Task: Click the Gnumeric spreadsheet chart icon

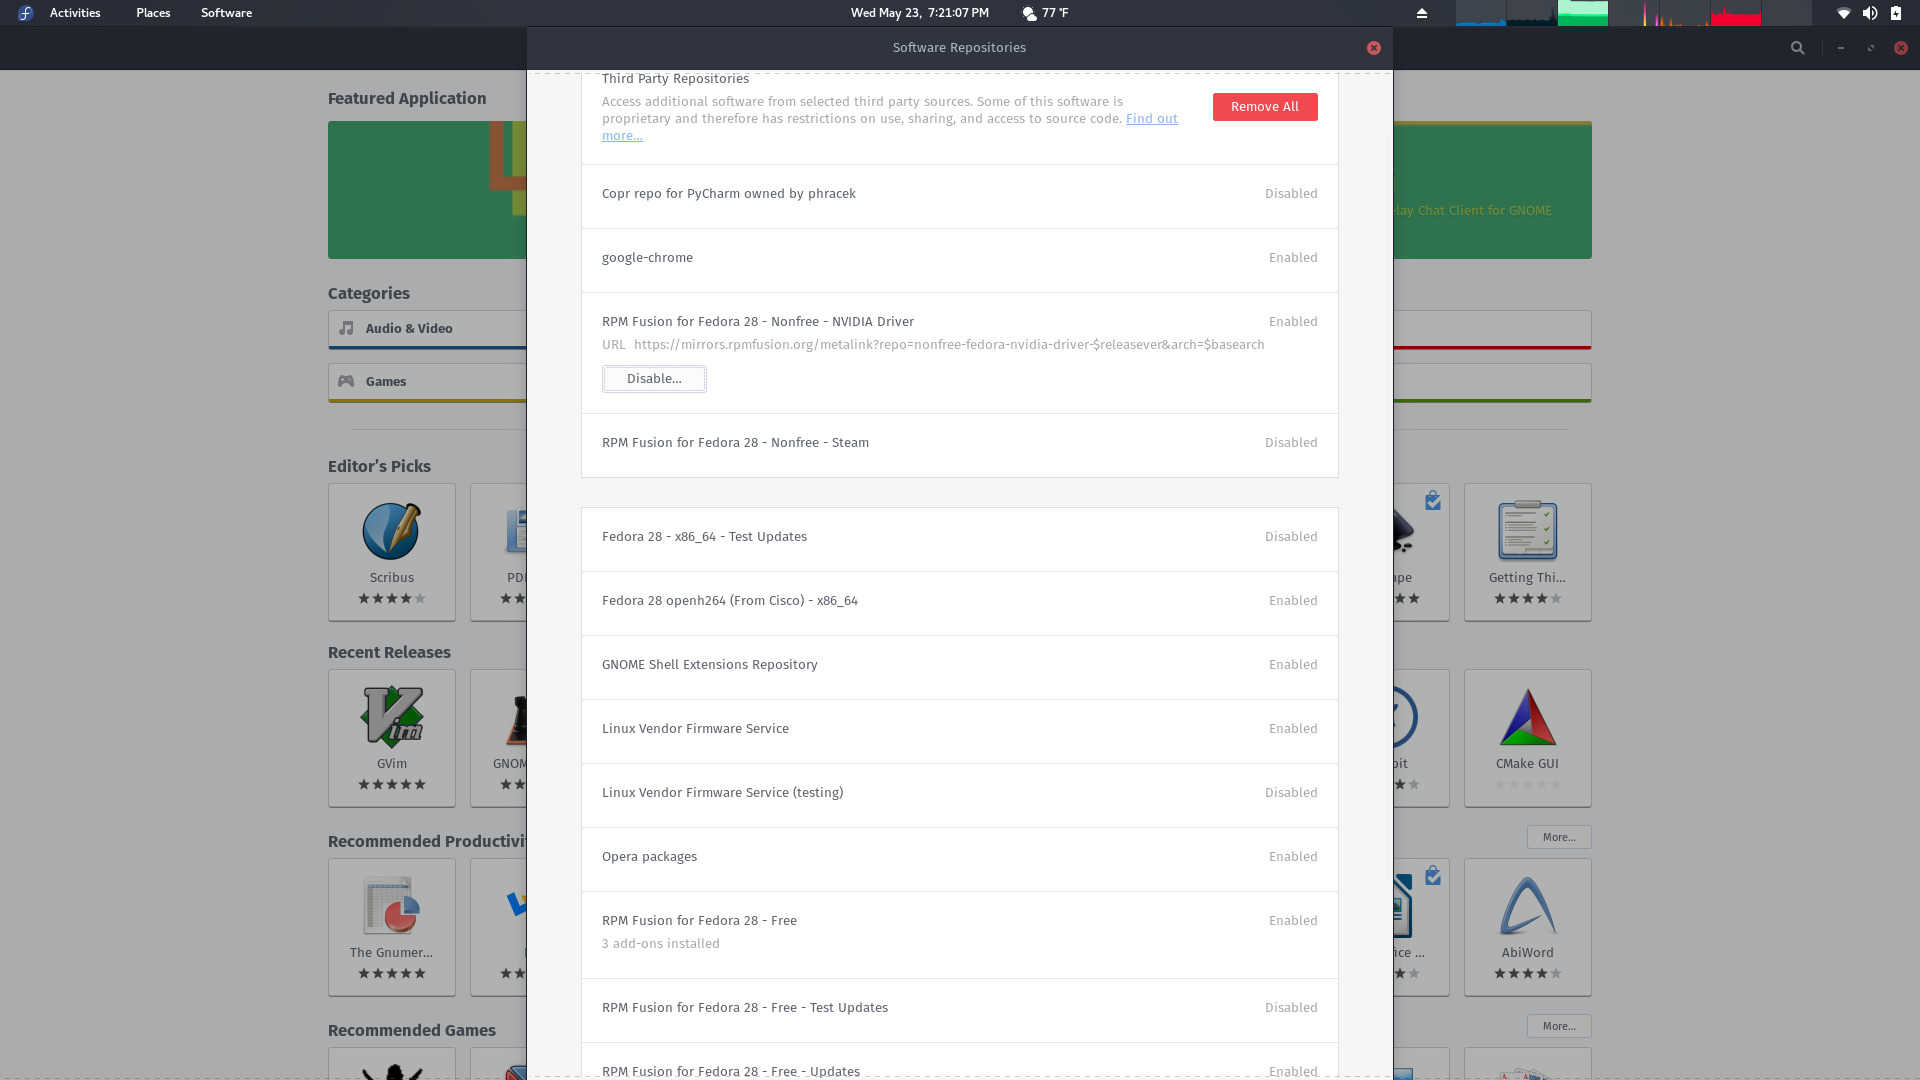Action: (391, 905)
